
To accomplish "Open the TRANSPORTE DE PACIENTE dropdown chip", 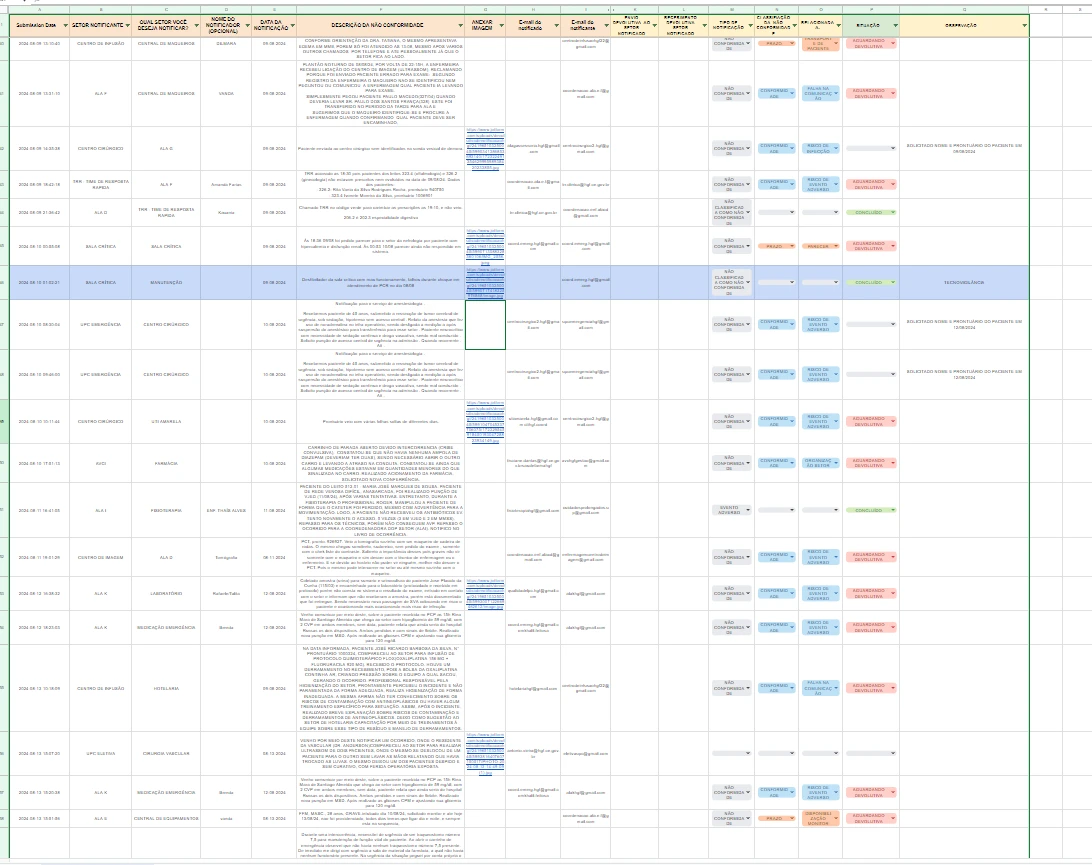I will (x=821, y=42).
